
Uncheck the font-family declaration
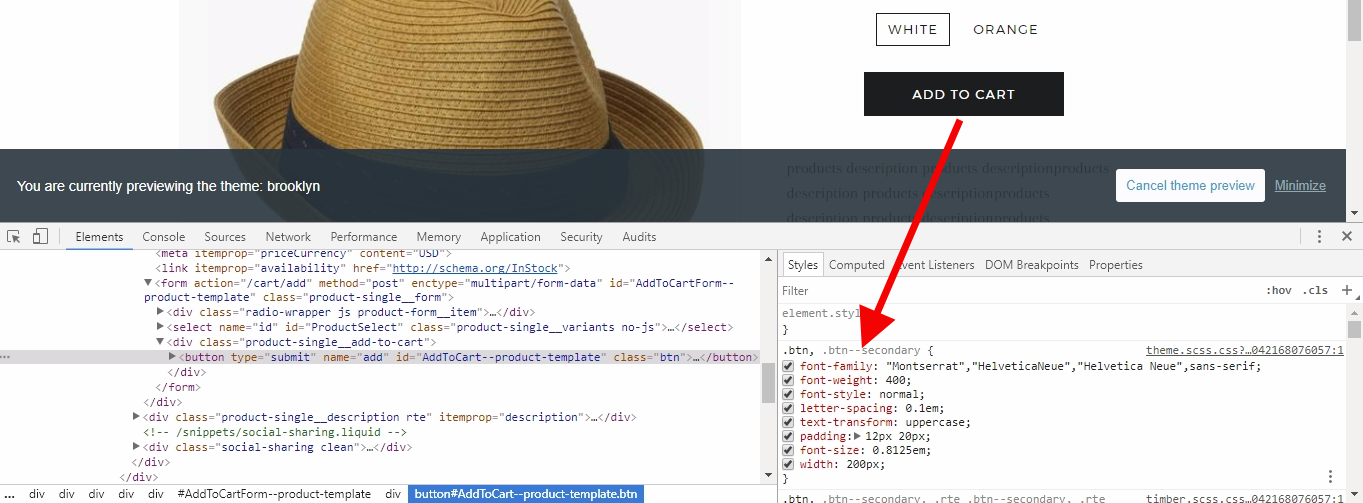(x=788, y=366)
